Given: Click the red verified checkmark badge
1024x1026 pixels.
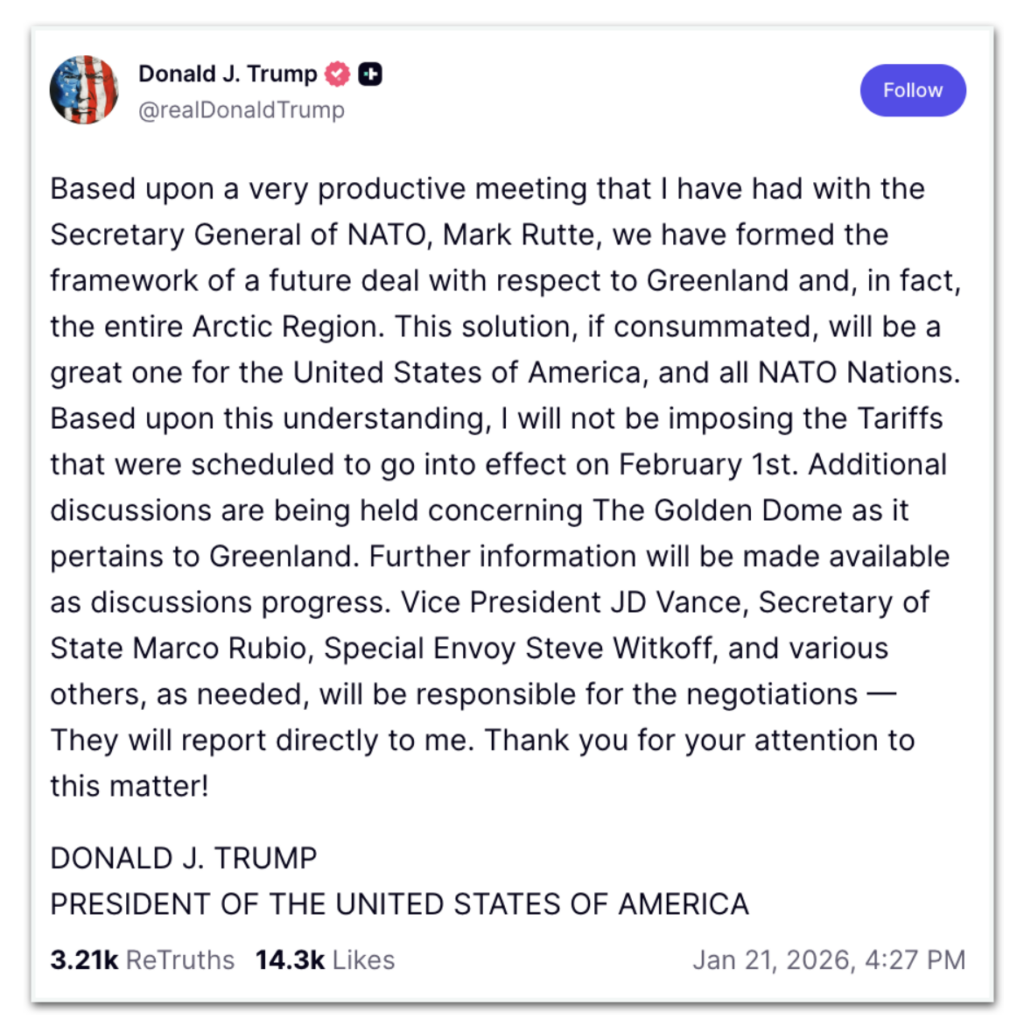Looking at the screenshot, I should tap(340, 74).
